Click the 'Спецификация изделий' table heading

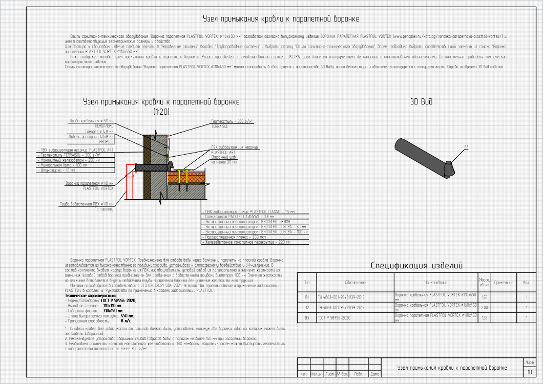tap(416, 266)
